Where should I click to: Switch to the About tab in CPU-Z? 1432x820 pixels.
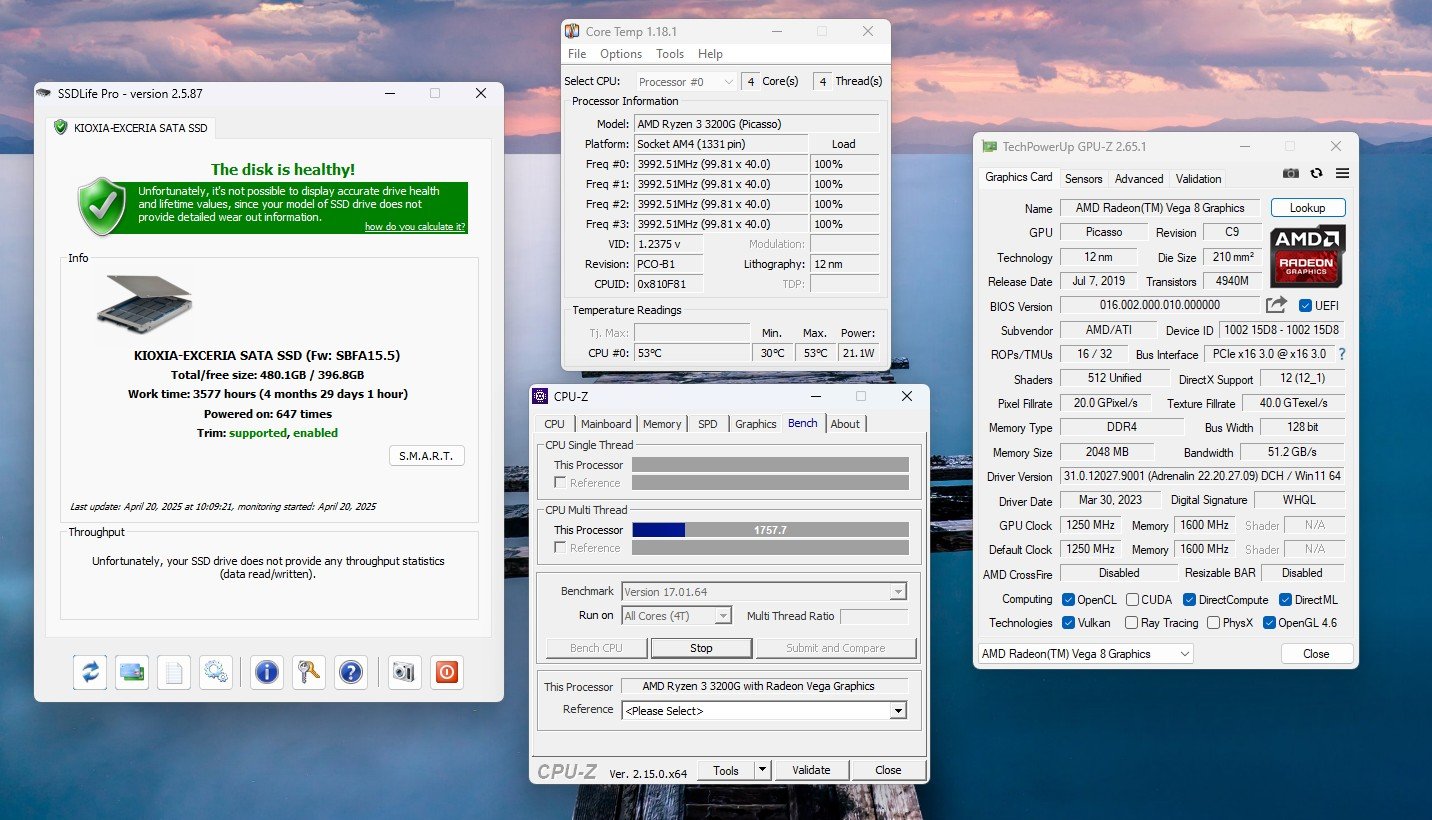click(x=845, y=424)
